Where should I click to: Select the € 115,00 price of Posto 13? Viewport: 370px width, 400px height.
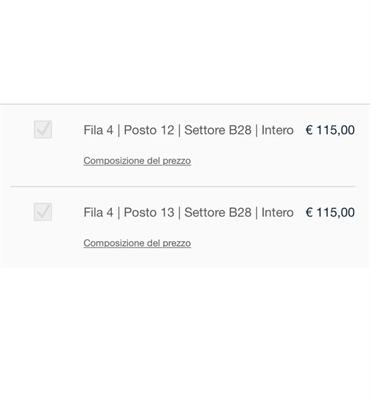(x=330, y=212)
